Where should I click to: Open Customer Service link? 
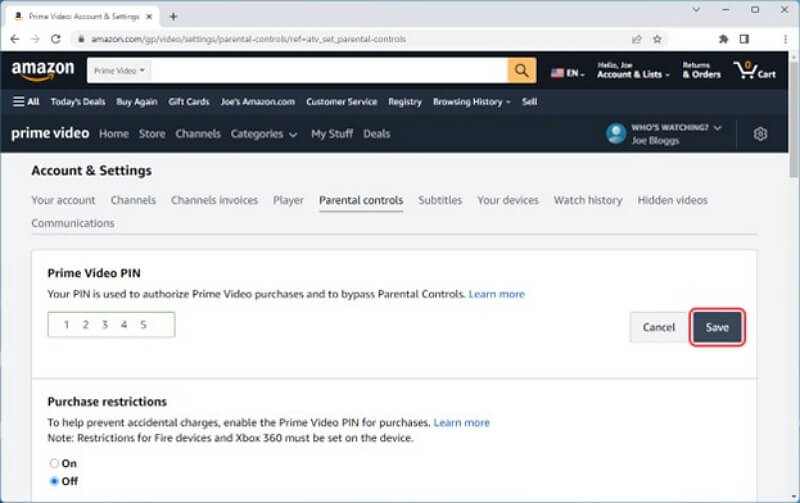(341, 102)
